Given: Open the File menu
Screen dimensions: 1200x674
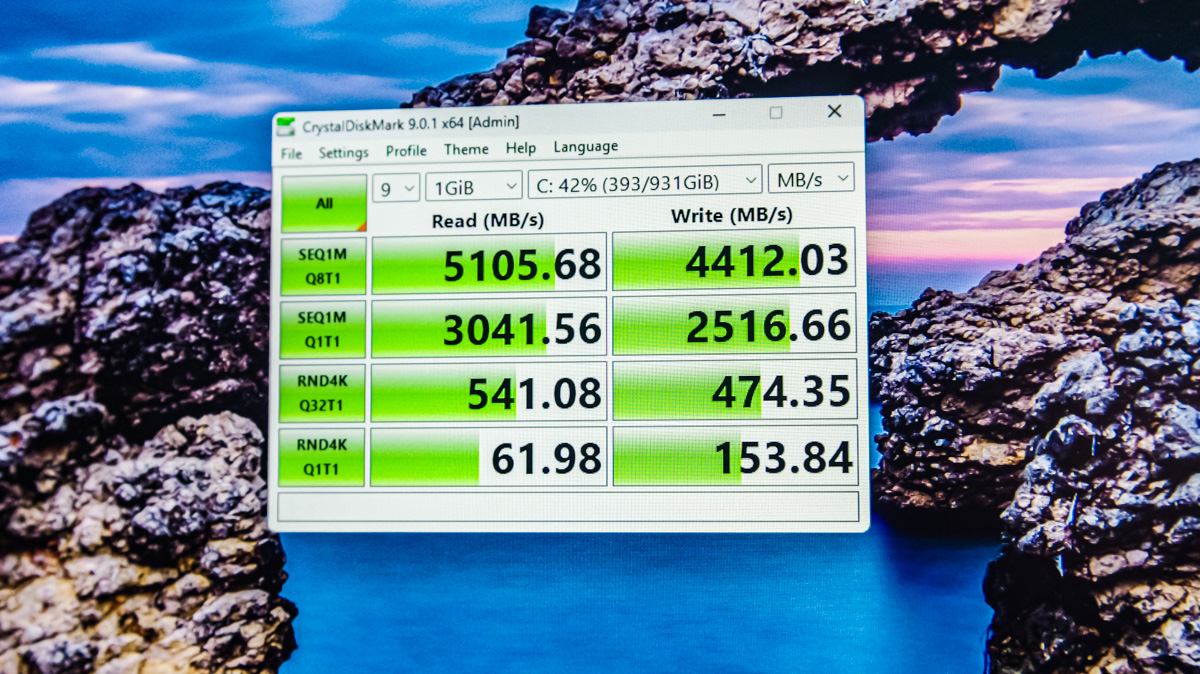Looking at the screenshot, I should (x=291, y=153).
